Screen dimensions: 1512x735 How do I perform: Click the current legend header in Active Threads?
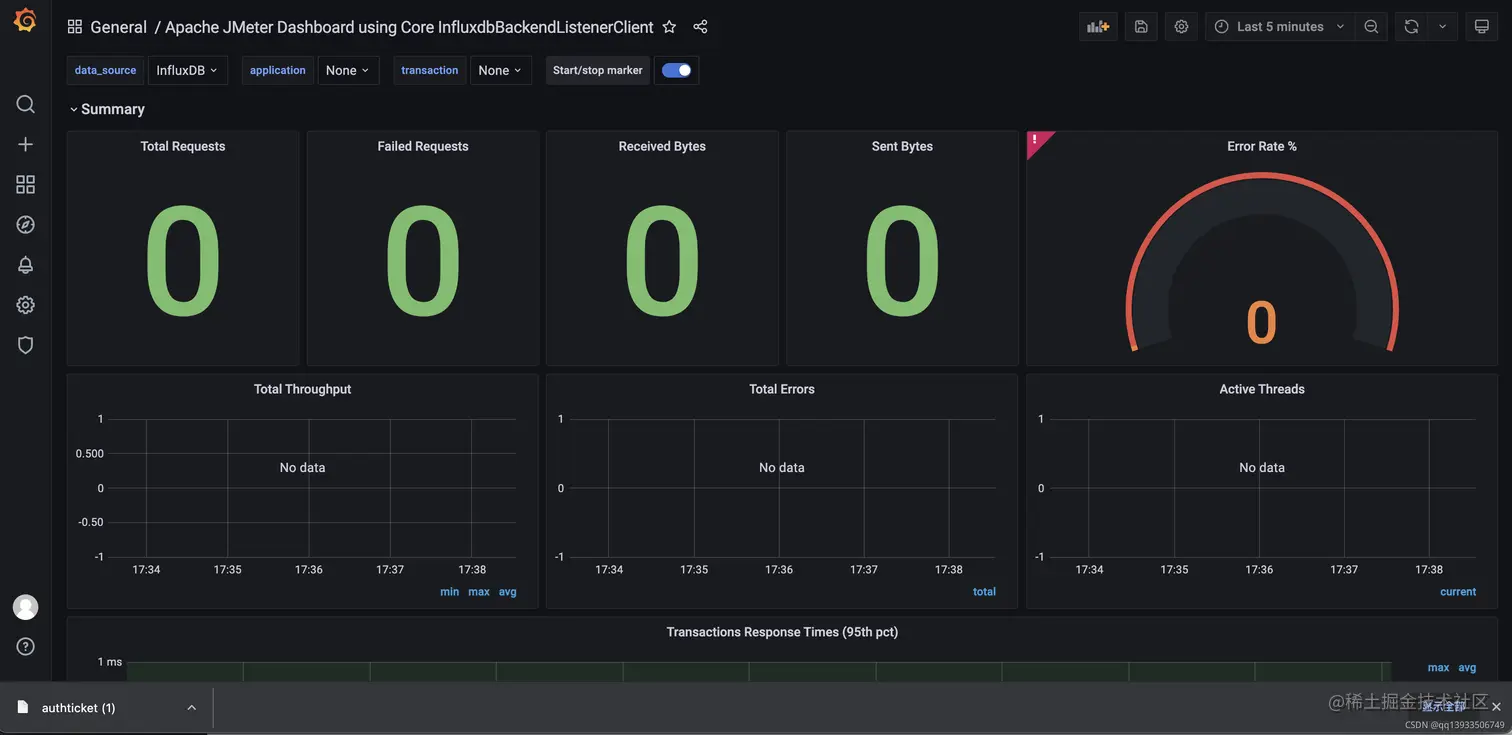coord(1458,592)
